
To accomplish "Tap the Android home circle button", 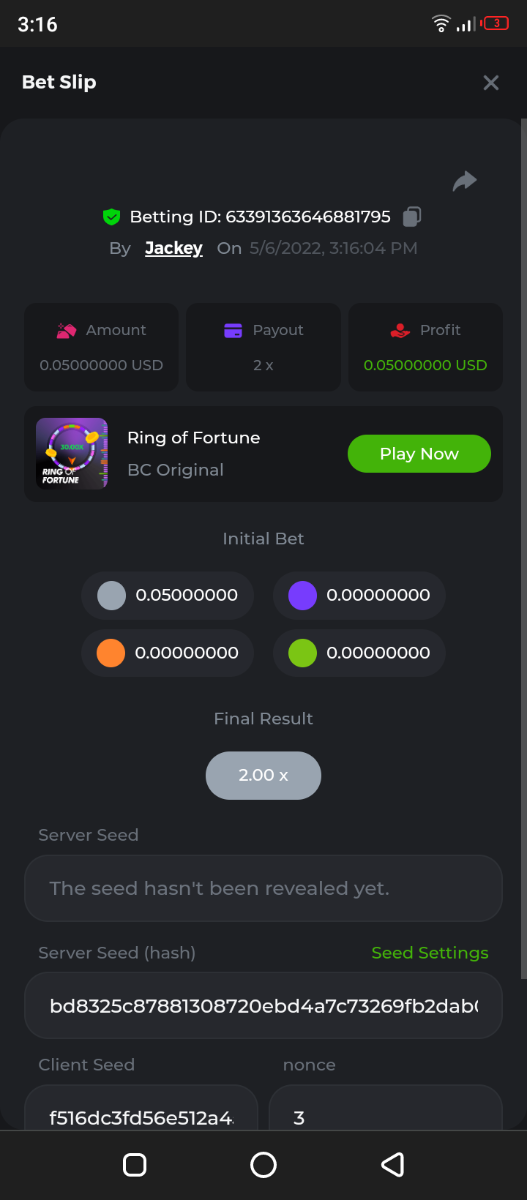I will point(263,1165).
